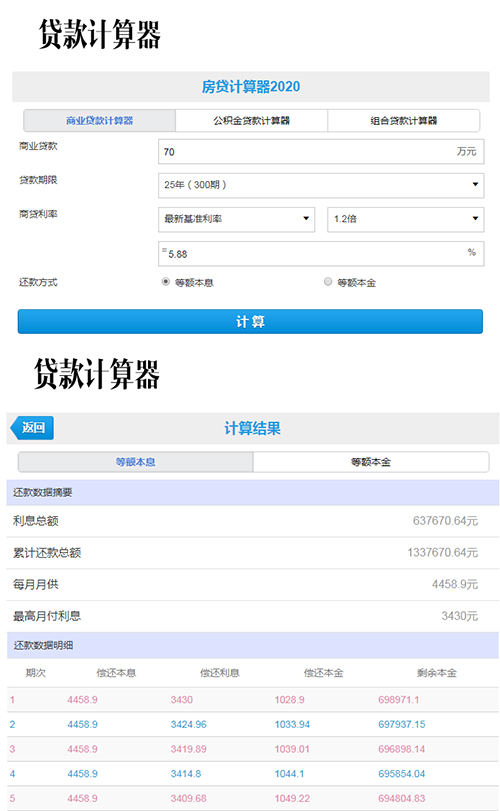Click the principal cell 1044.1
The height and width of the screenshot is (811, 500).
pos(290,774)
